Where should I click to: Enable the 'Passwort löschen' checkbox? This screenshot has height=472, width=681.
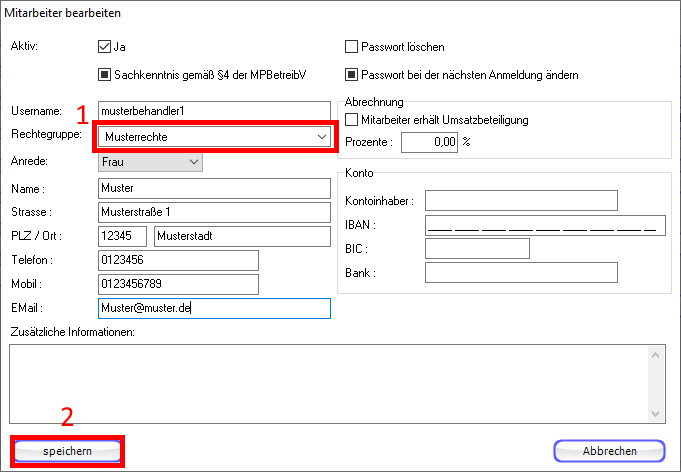click(x=351, y=47)
